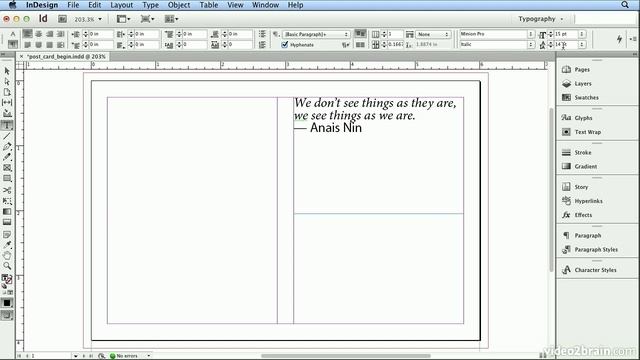Open the Layout menu
The width and height of the screenshot is (640, 360).
point(122,5)
